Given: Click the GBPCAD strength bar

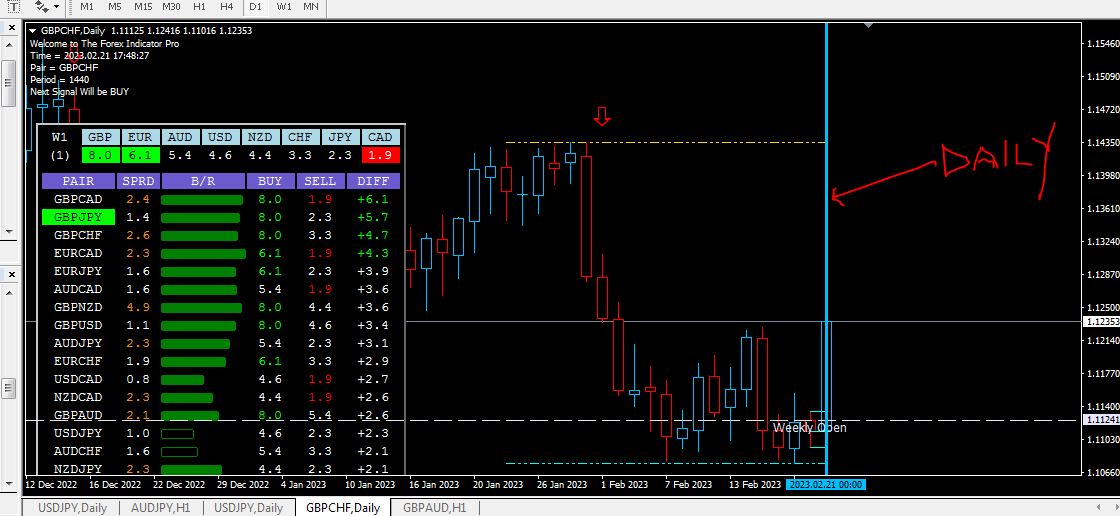Looking at the screenshot, I should [202, 199].
